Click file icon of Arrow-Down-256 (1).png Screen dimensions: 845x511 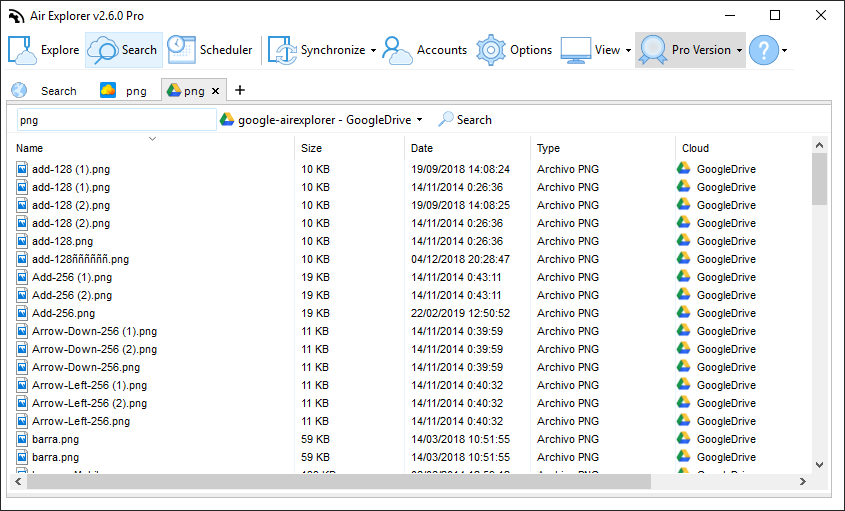pos(22,331)
